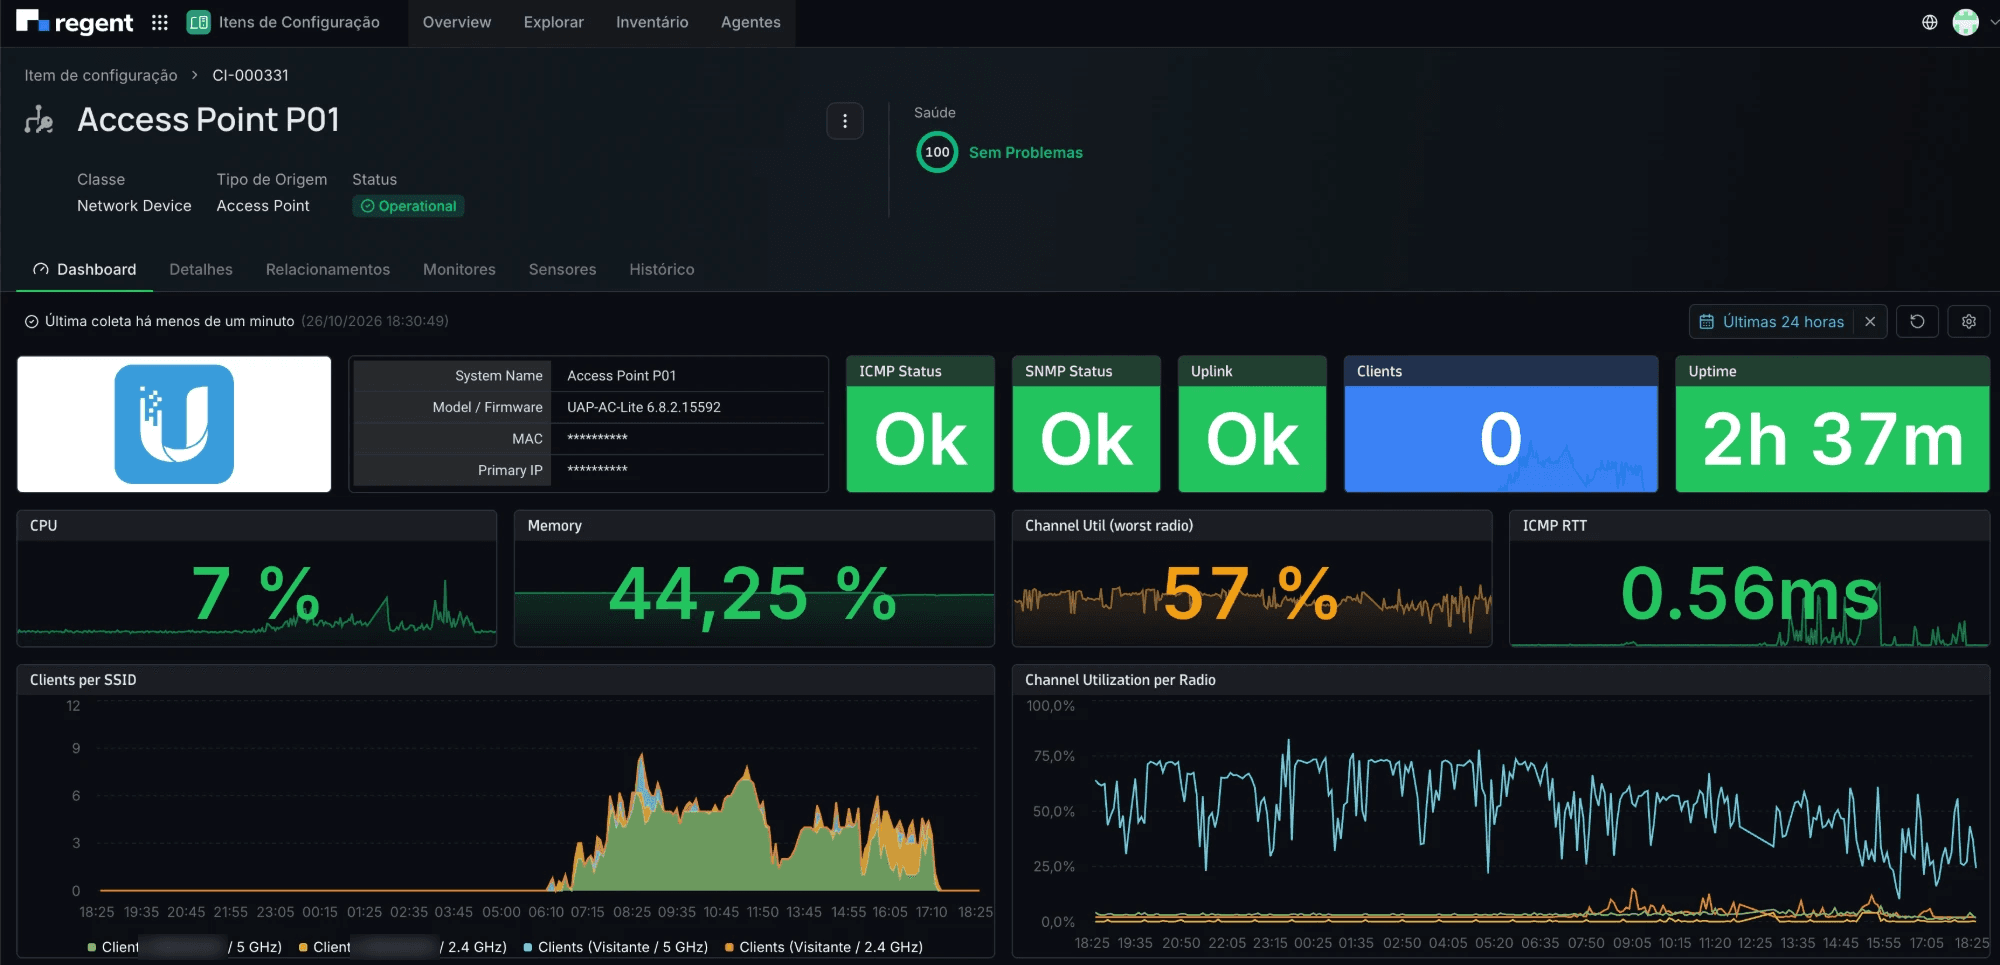Screen dimensions: 2000x965
Task: Switch to the Sensores tab
Action: pyautogui.click(x=562, y=270)
